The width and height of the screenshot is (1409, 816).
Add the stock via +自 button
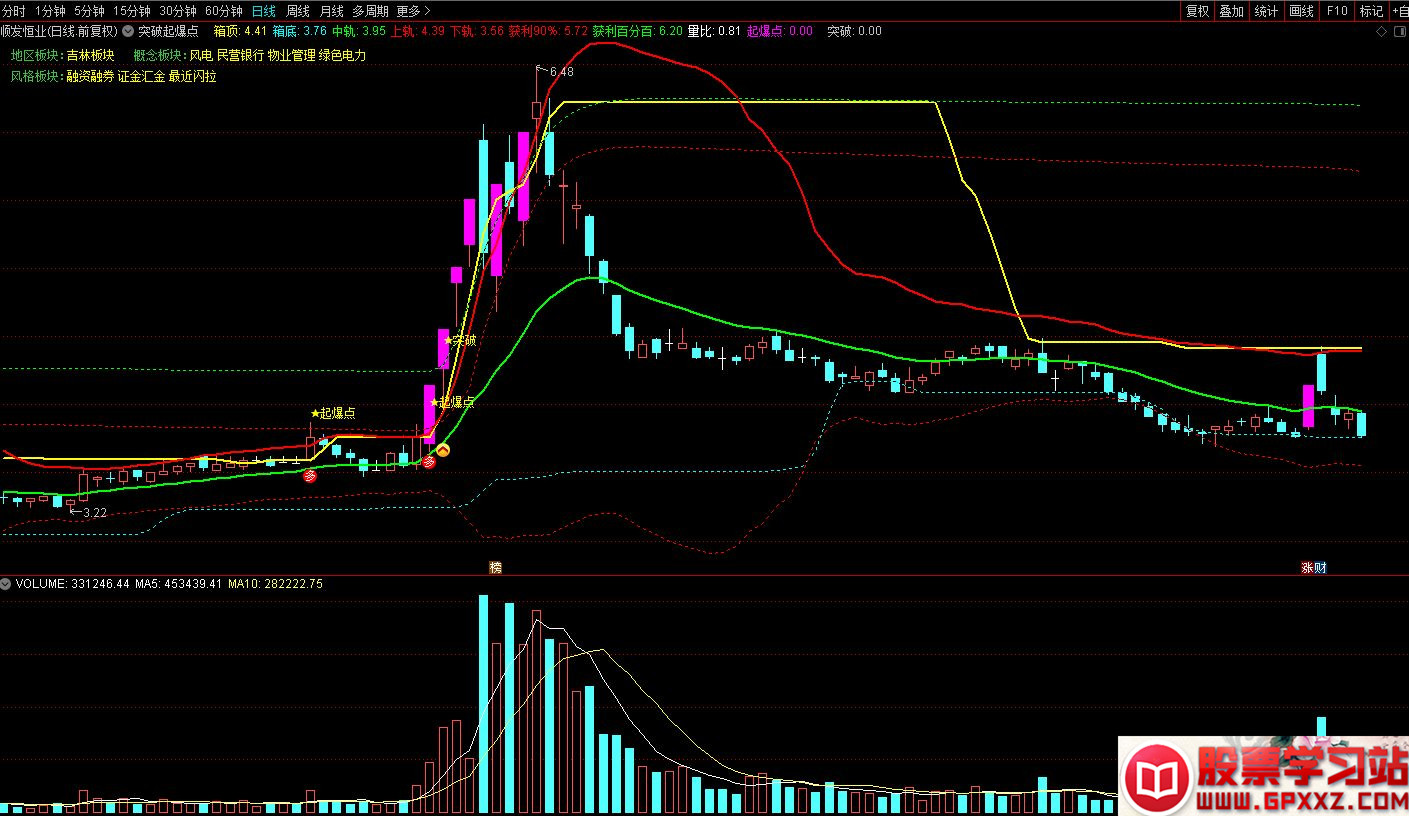pyautogui.click(x=1399, y=11)
